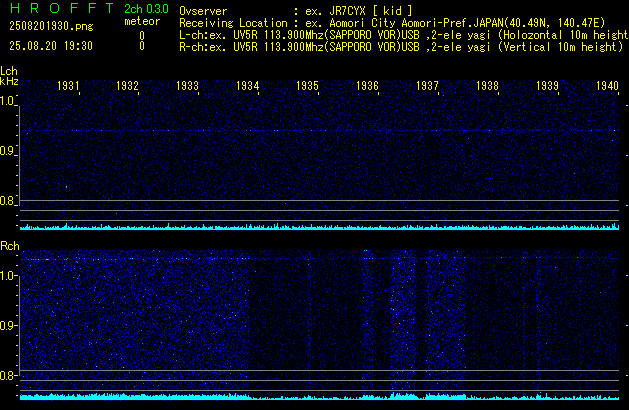
Task: Click the 1.0 frequency label on Rch
Action: [7, 276]
